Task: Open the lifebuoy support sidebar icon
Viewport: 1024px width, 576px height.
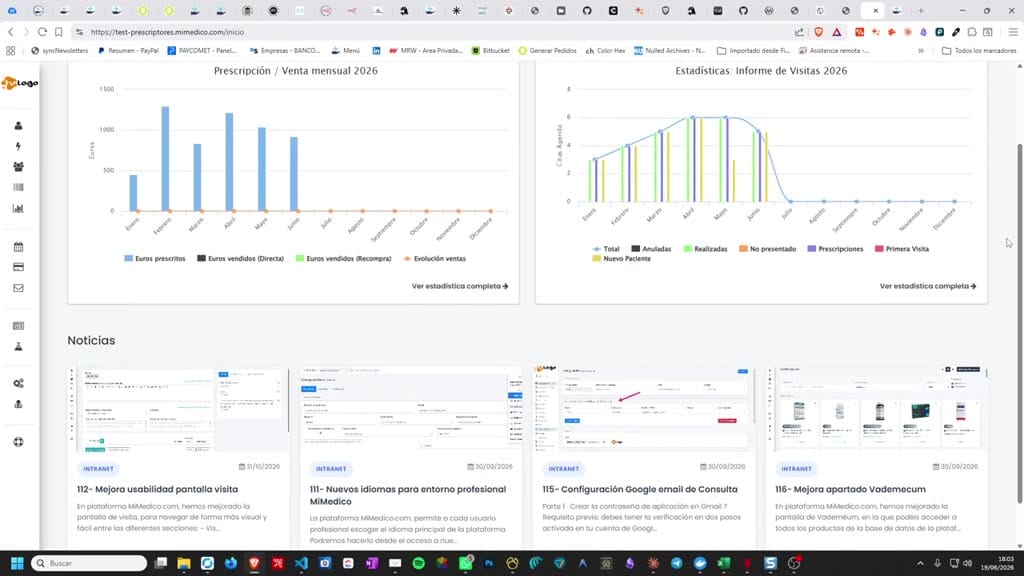Action: (18, 442)
